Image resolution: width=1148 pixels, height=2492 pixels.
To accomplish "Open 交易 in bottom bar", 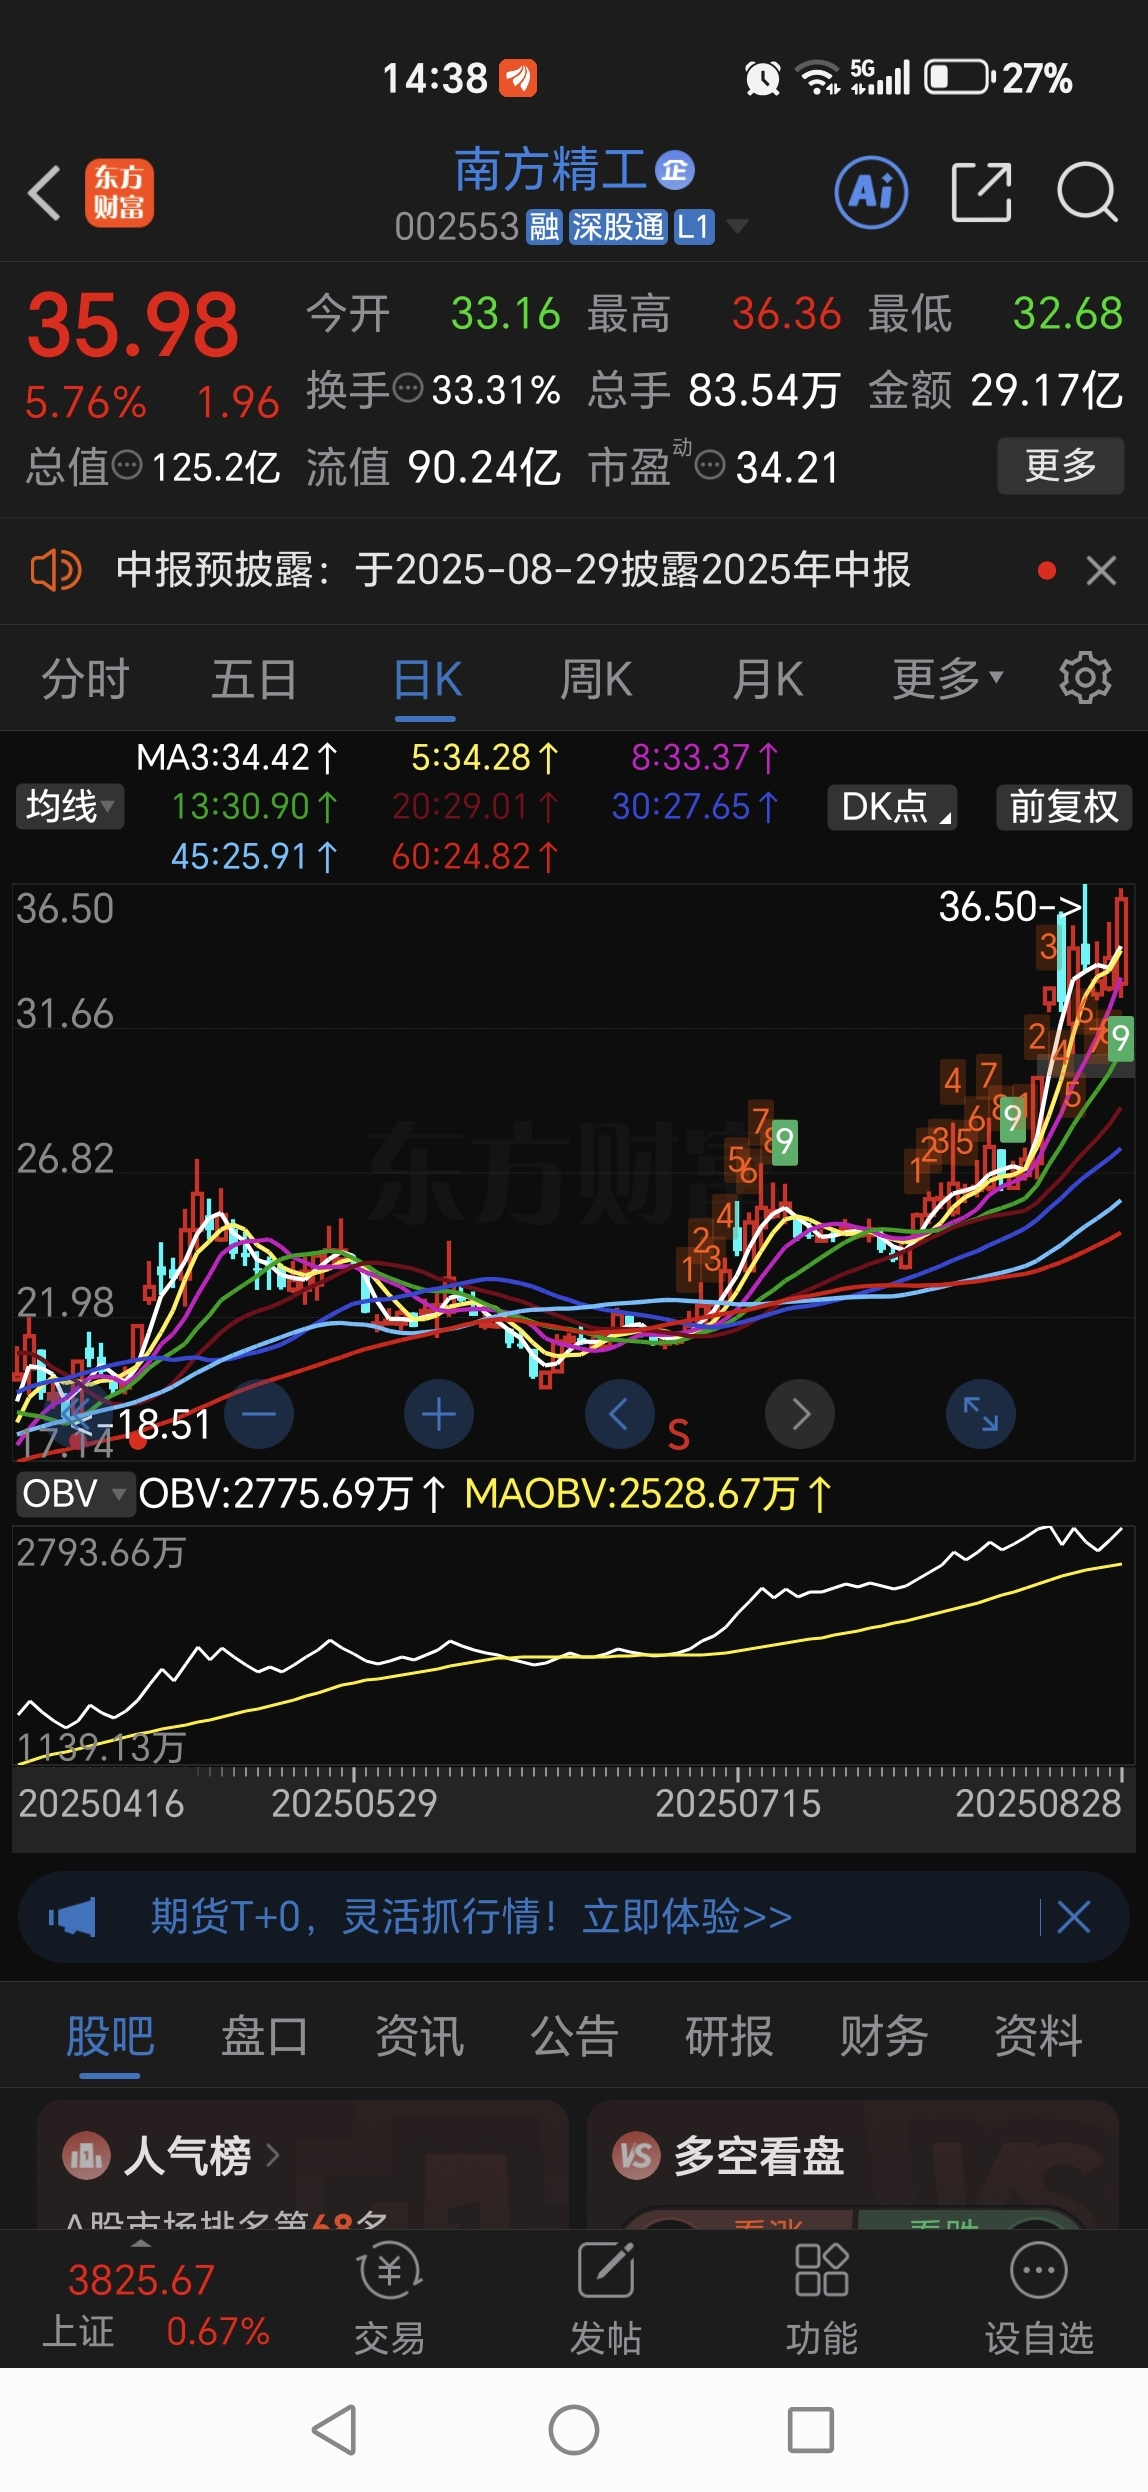I will [390, 2299].
